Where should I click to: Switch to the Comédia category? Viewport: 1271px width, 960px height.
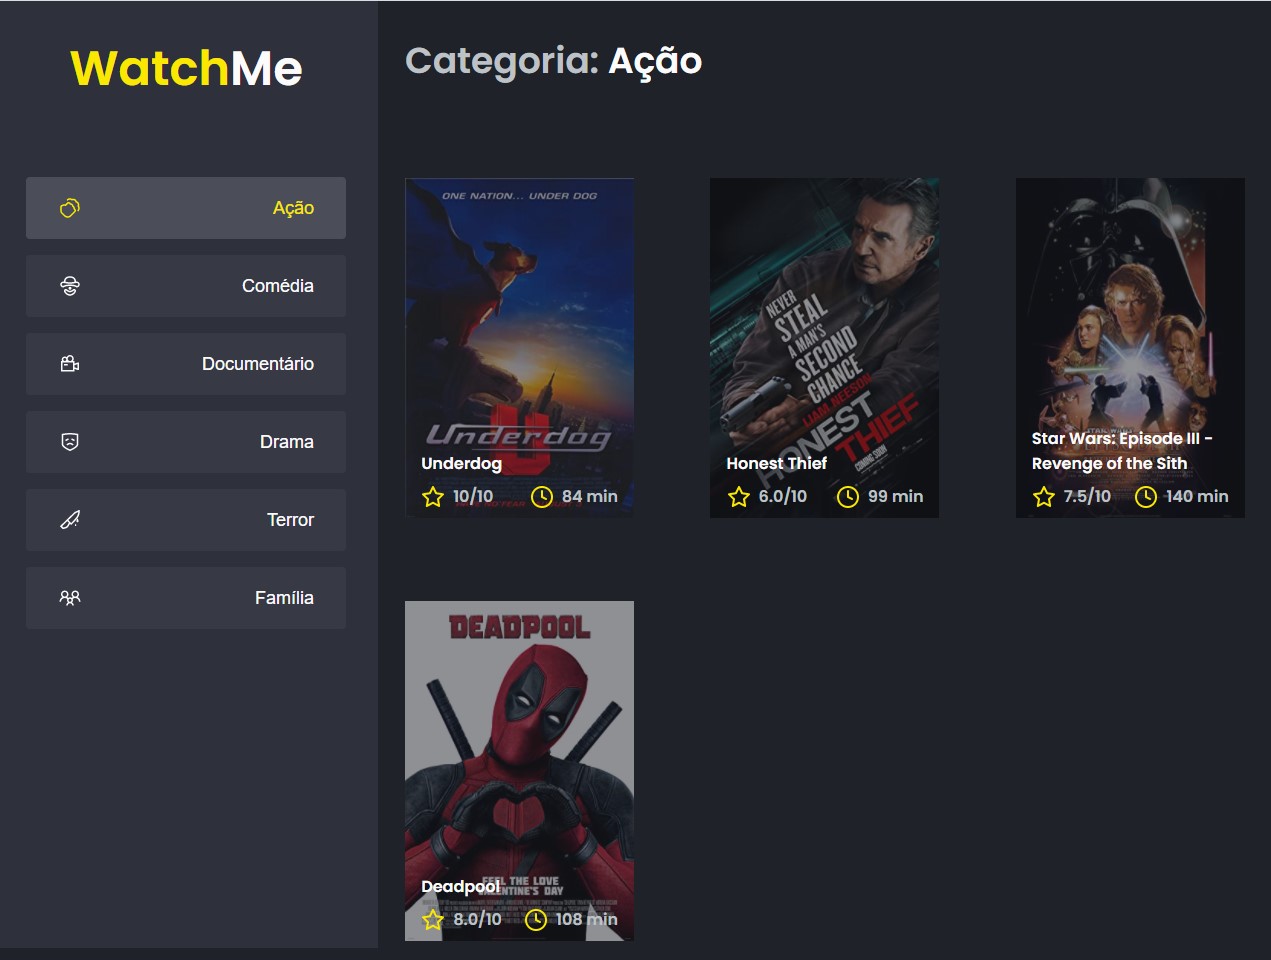(186, 286)
